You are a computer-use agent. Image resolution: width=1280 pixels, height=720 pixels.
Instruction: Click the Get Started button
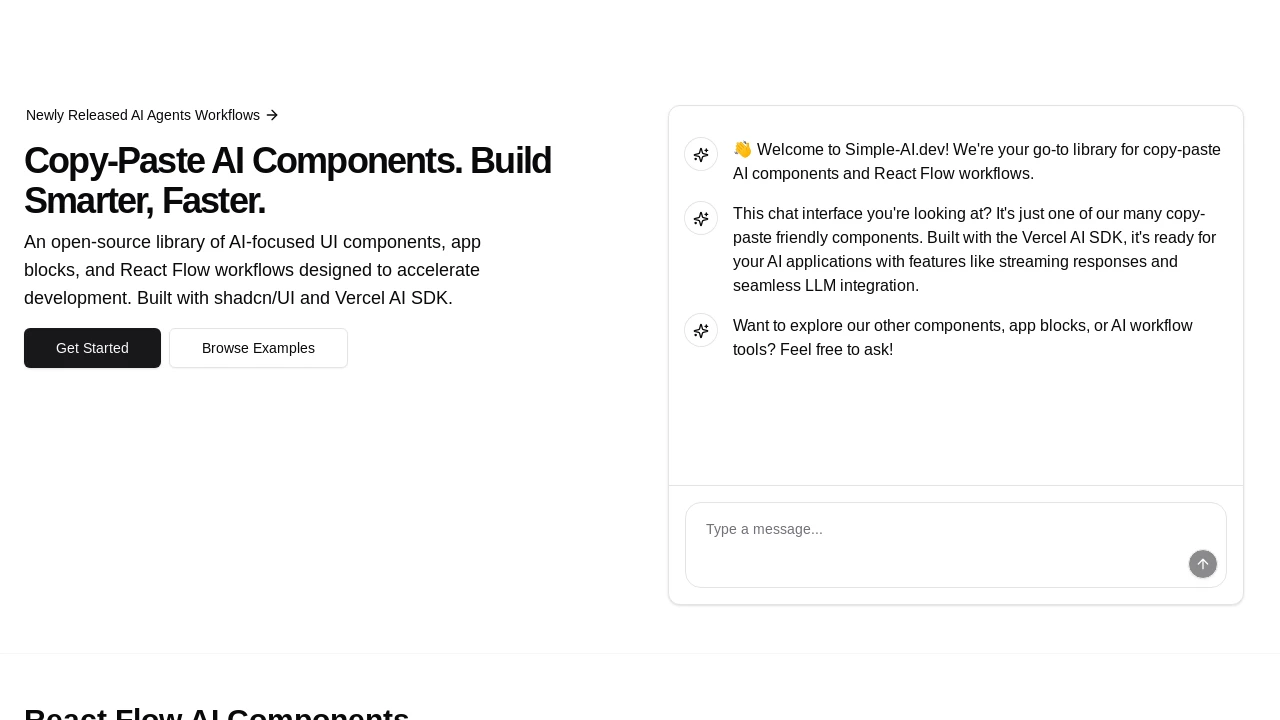[92, 348]
